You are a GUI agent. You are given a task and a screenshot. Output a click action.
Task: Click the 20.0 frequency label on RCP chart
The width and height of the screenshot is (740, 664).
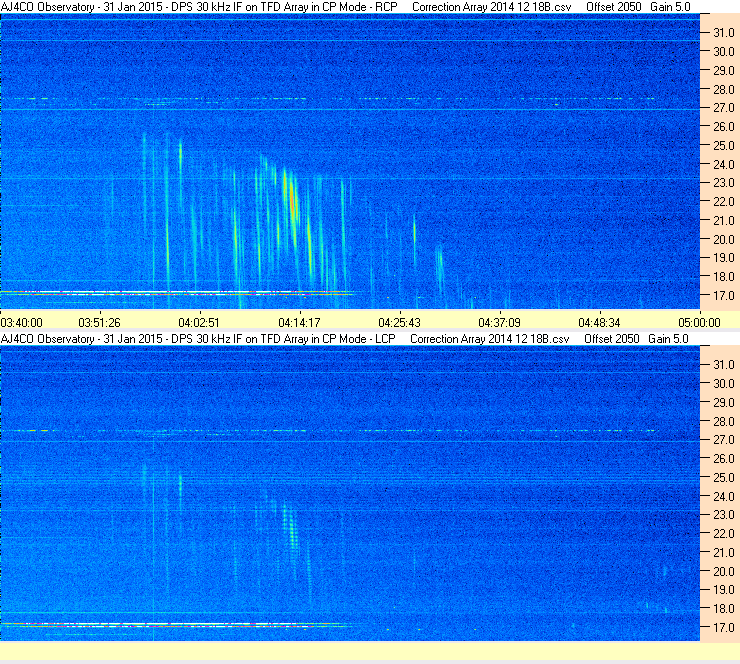click(724, 240)
